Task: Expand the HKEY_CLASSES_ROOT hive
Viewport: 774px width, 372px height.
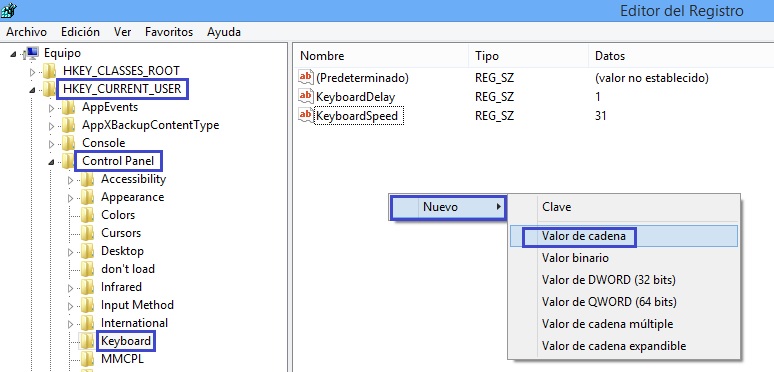Action: click(x=33, y=72)
